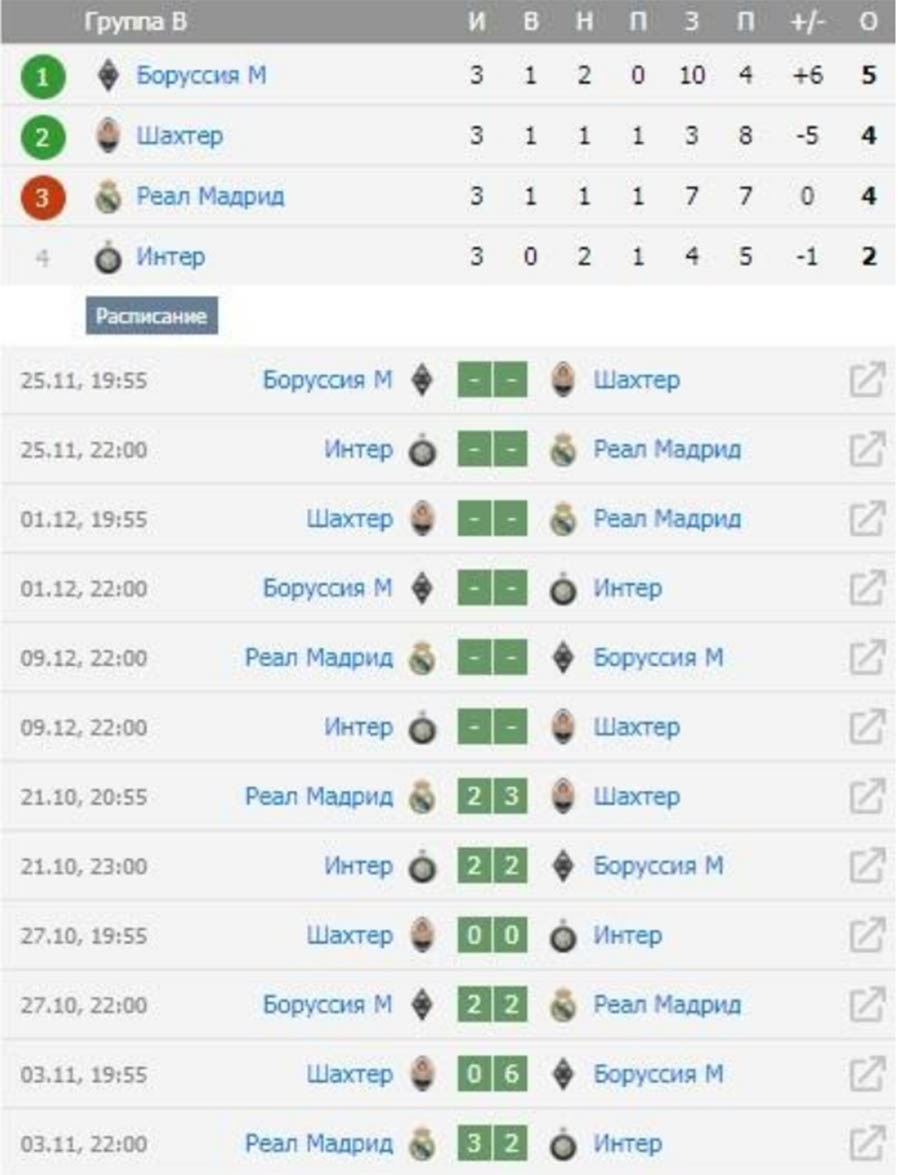Open external link for Реал Мадрид 2:3 Шахтер

click(x=866, y=797)
